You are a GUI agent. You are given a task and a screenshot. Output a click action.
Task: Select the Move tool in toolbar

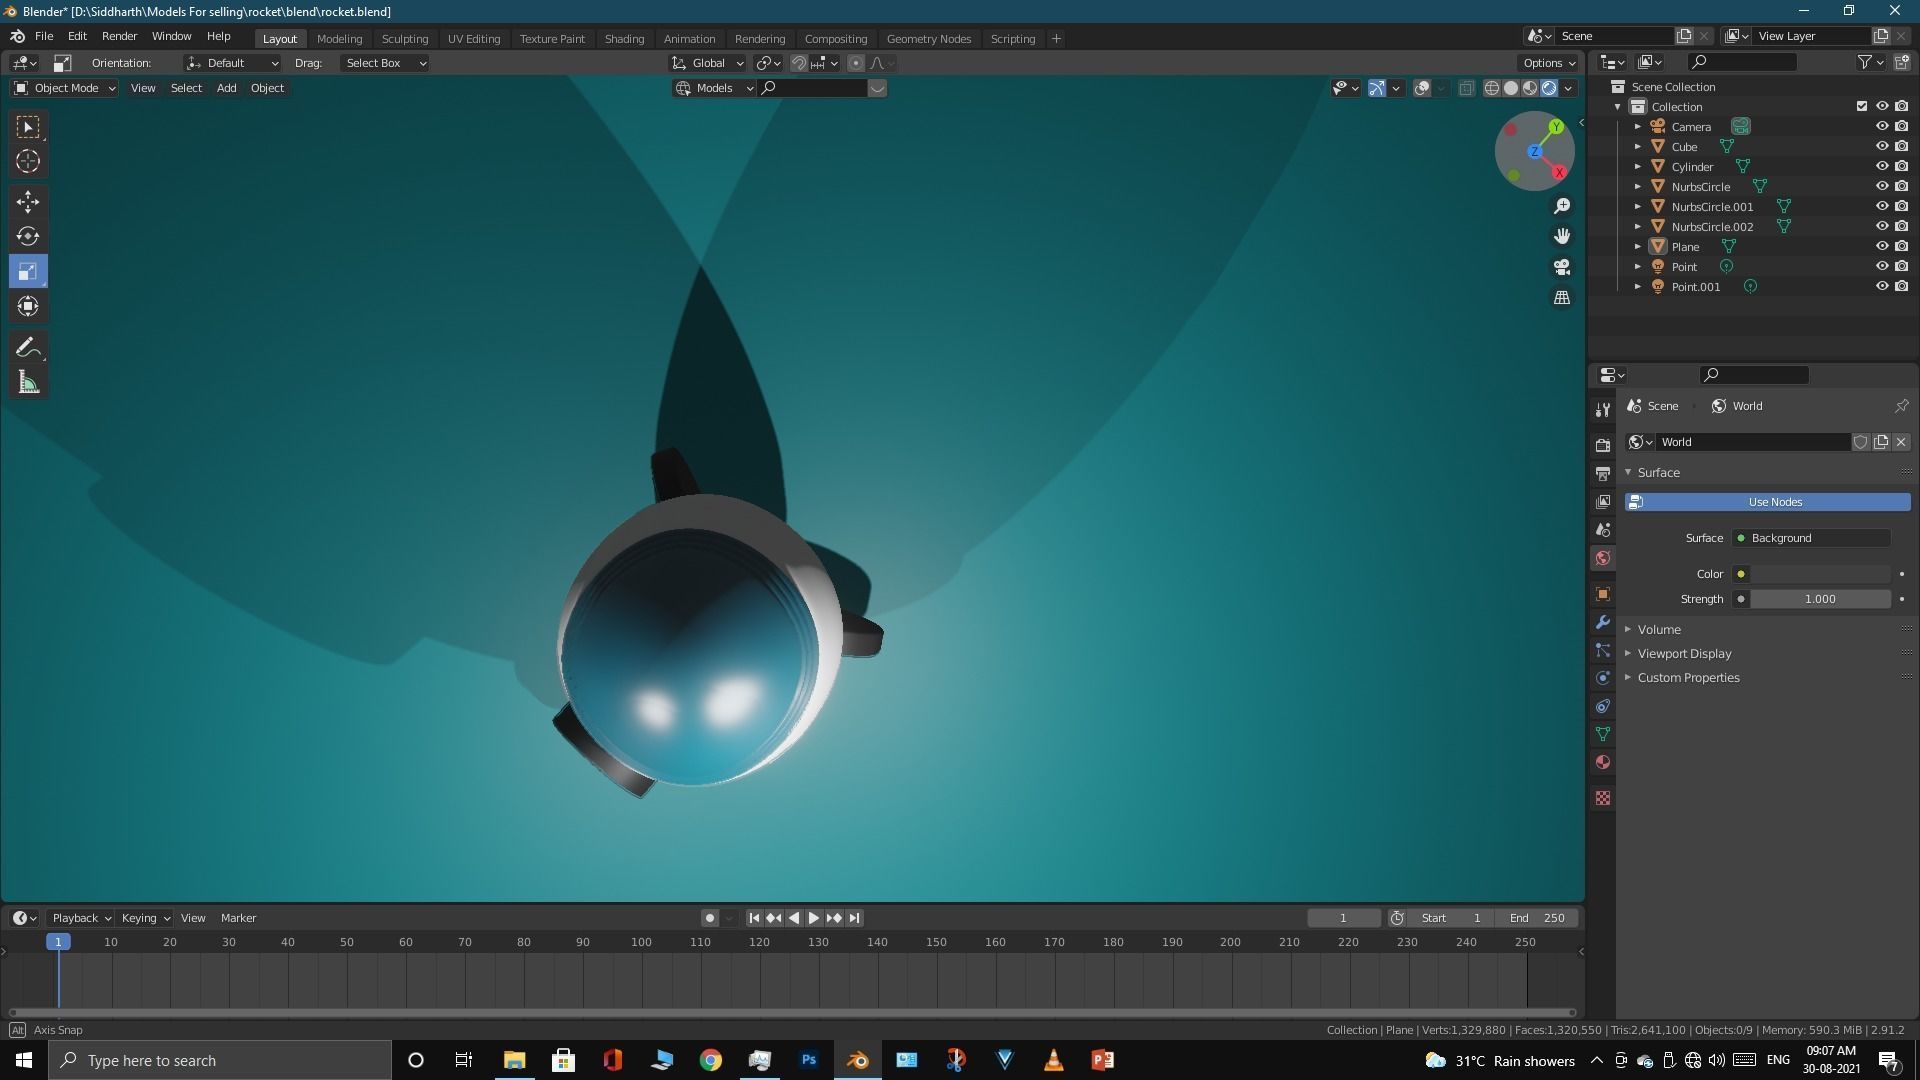tap(28, 202)
